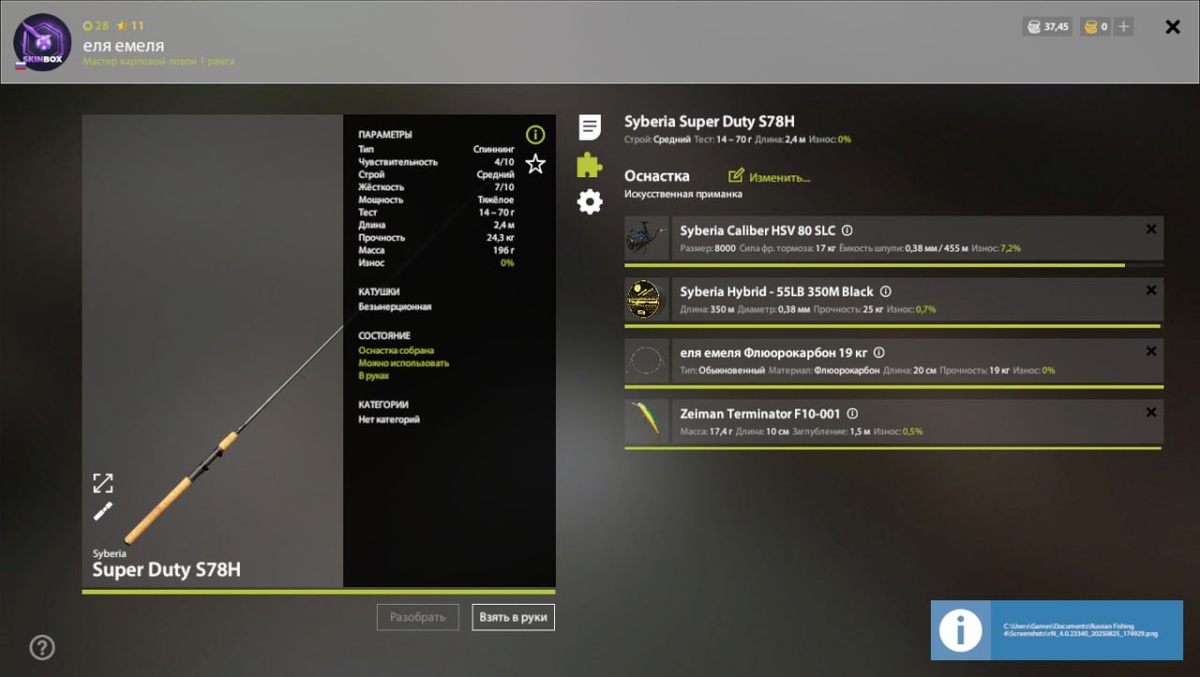Click the lure wear bar under Zeiman Terminator
Viewport: 1200px width, 677px height.
[893, 448]
